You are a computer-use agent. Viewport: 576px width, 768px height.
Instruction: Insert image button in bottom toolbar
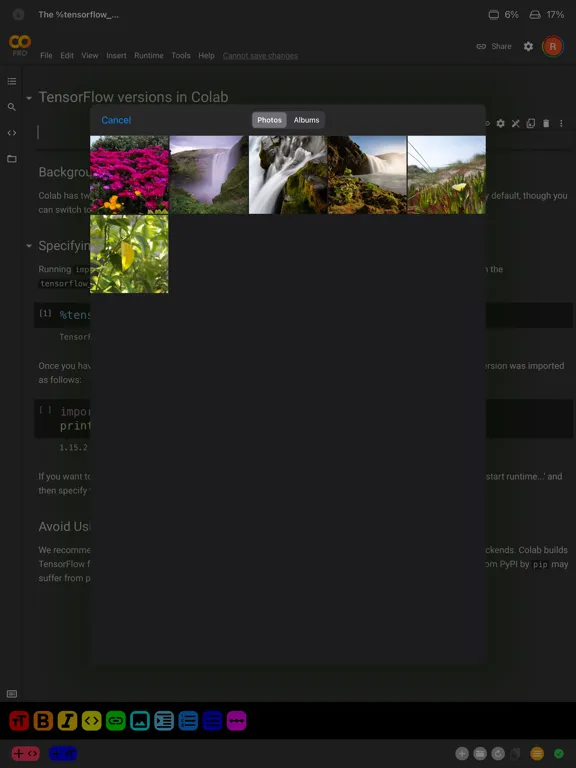tap(140, 720)
